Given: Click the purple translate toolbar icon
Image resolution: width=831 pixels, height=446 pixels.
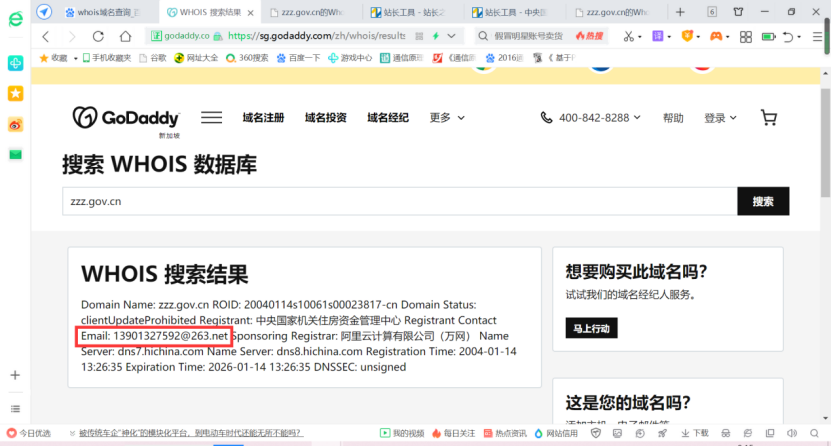Looking at the screenshot, I should click(658, 36).
